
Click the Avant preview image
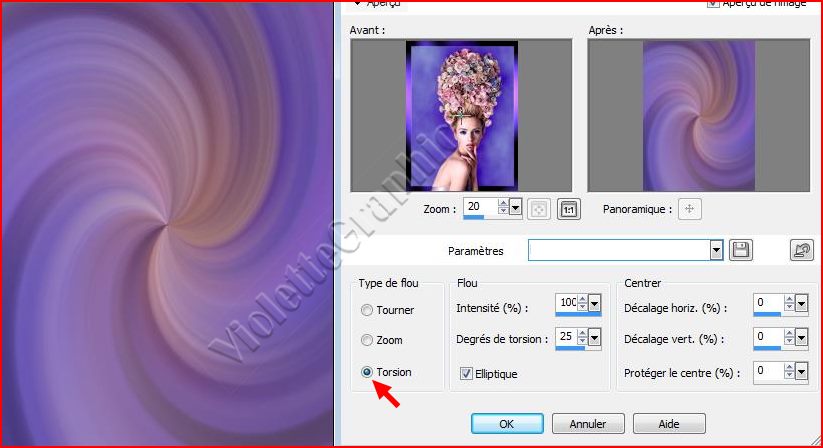click(x=461, y=115)
